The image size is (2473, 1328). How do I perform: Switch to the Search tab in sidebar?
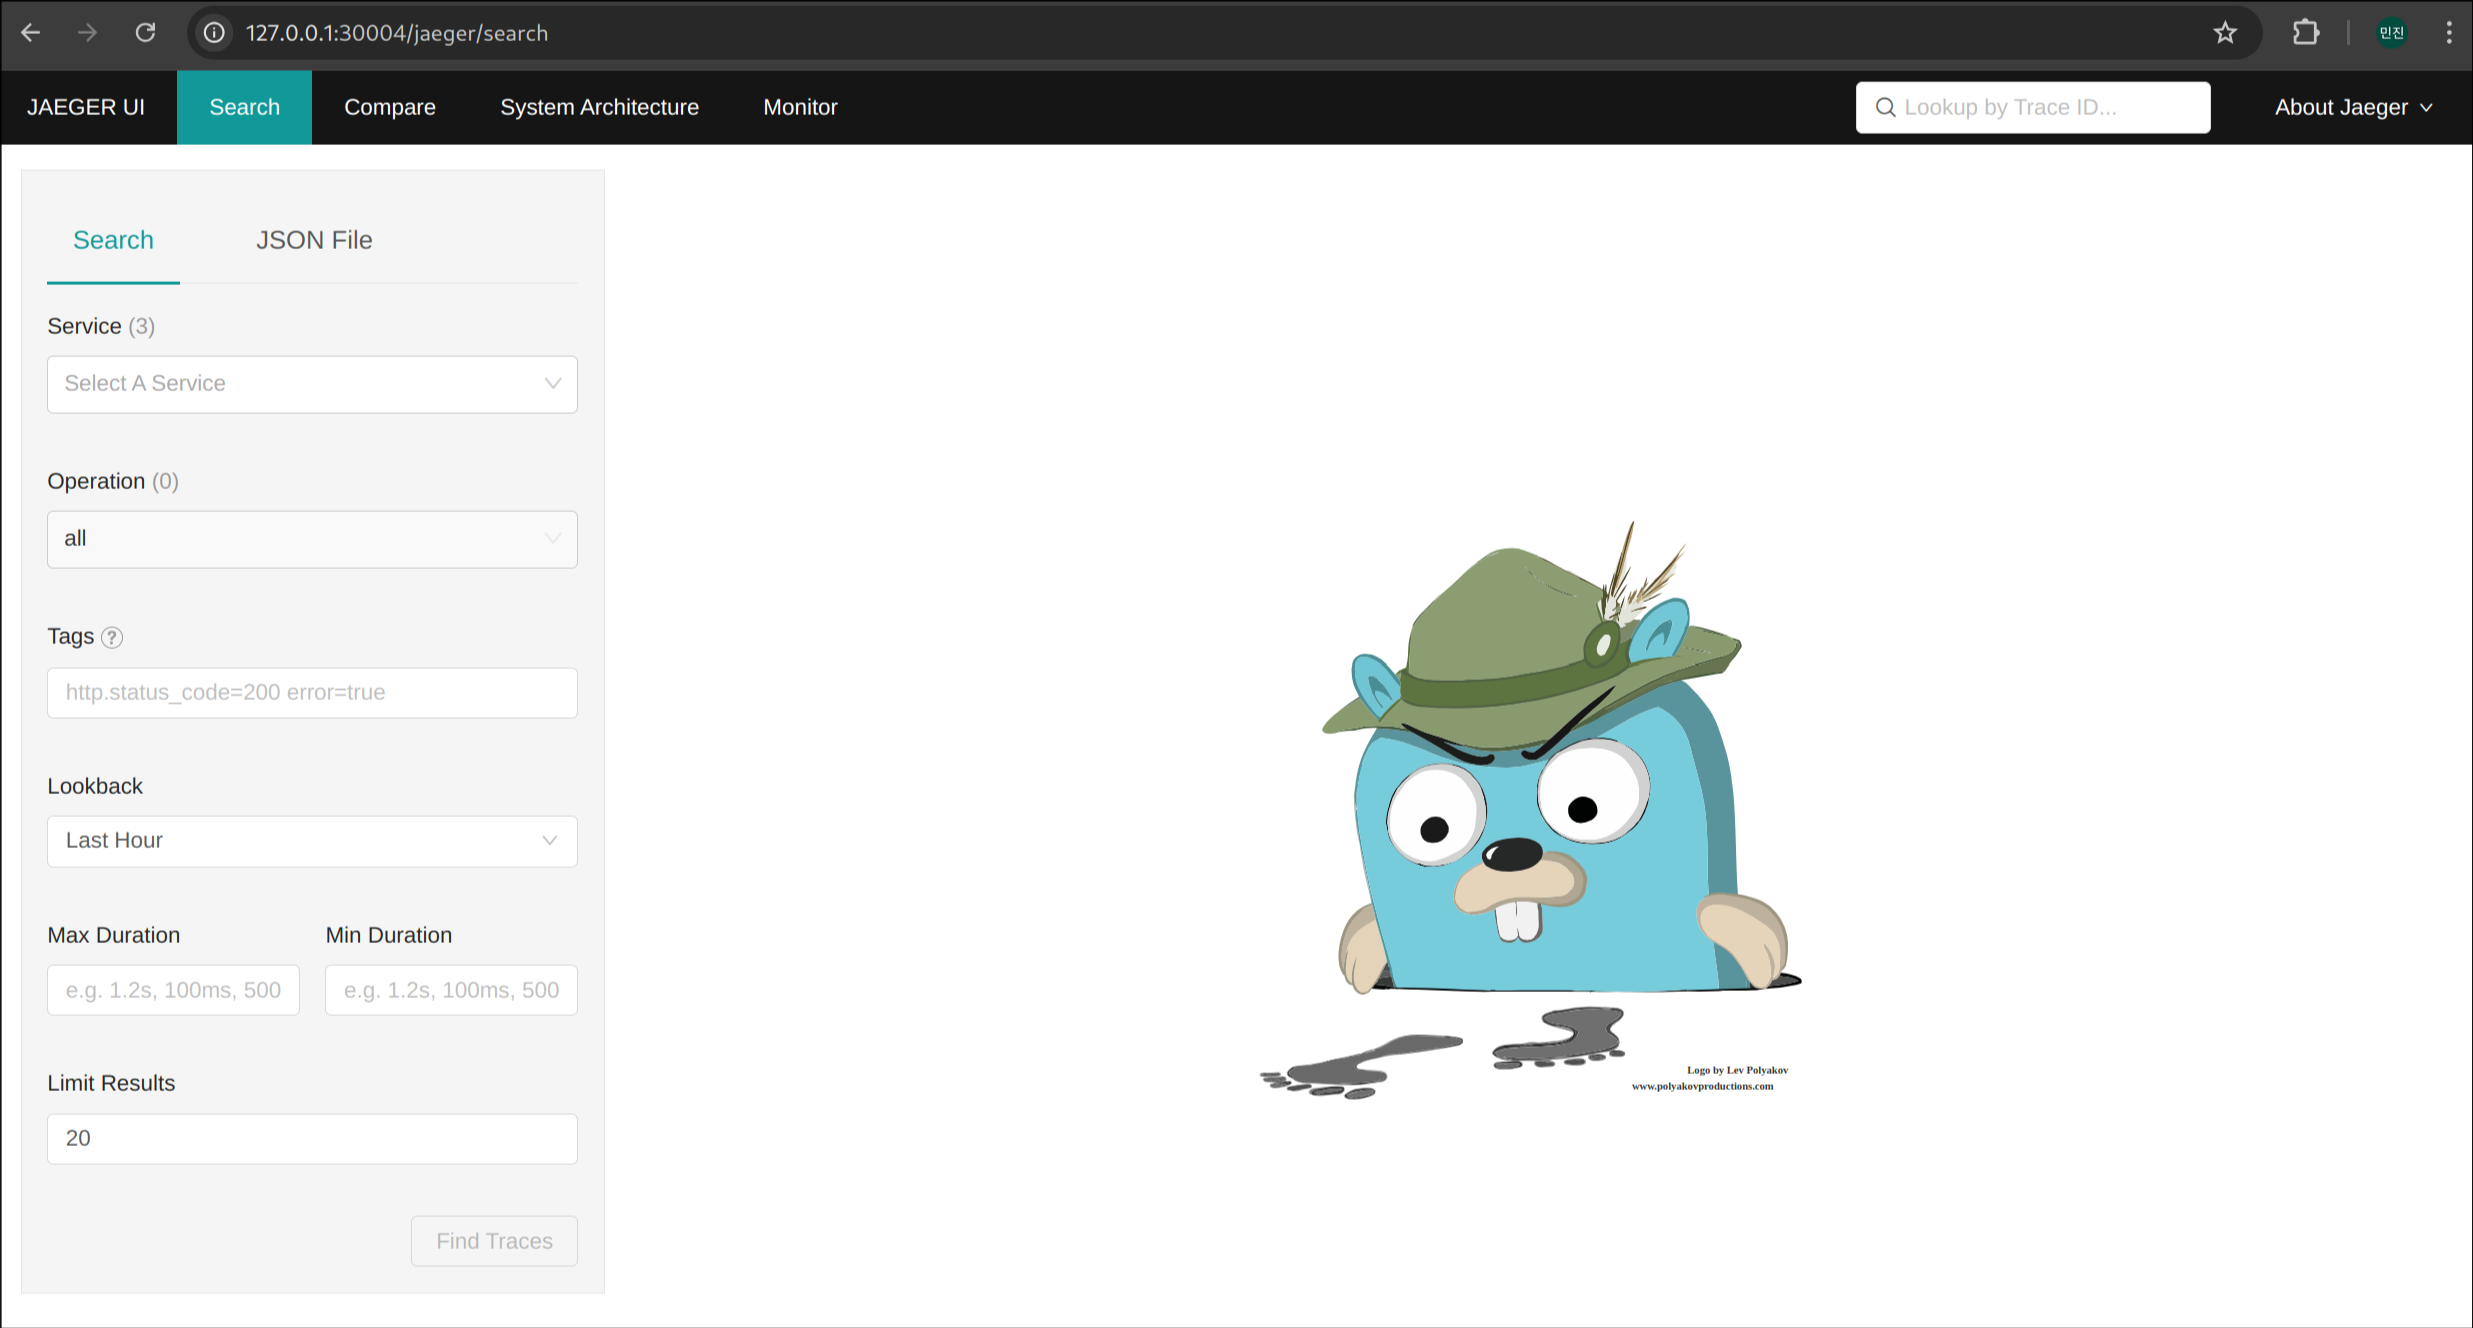click(113, 240)
